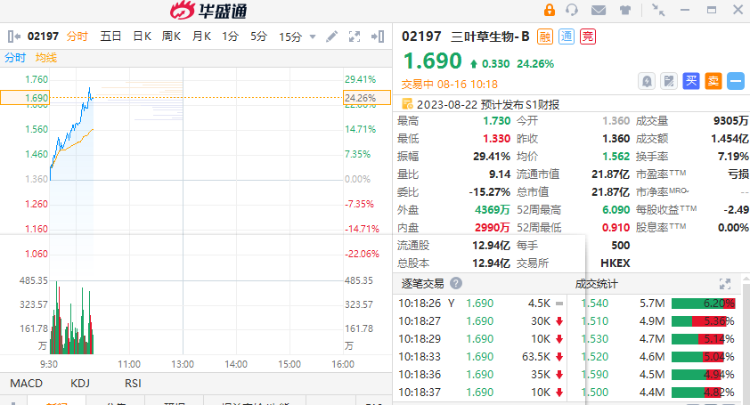Viewport: 750px width, 405px height.
Task: Click the 窝 warrant badge
Action: tap(588, 37)
